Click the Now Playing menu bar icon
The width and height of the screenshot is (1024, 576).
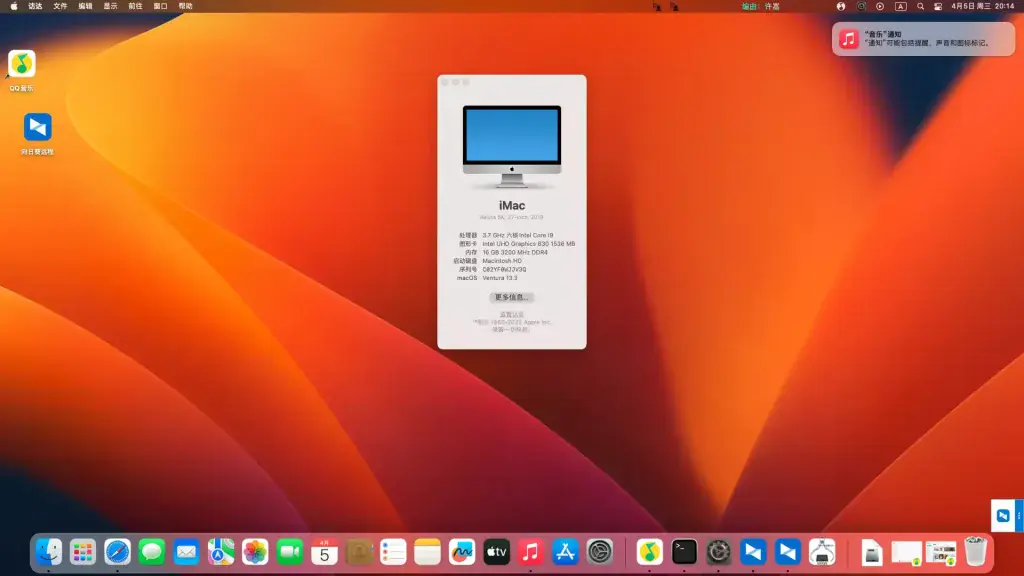click(880, 7)
